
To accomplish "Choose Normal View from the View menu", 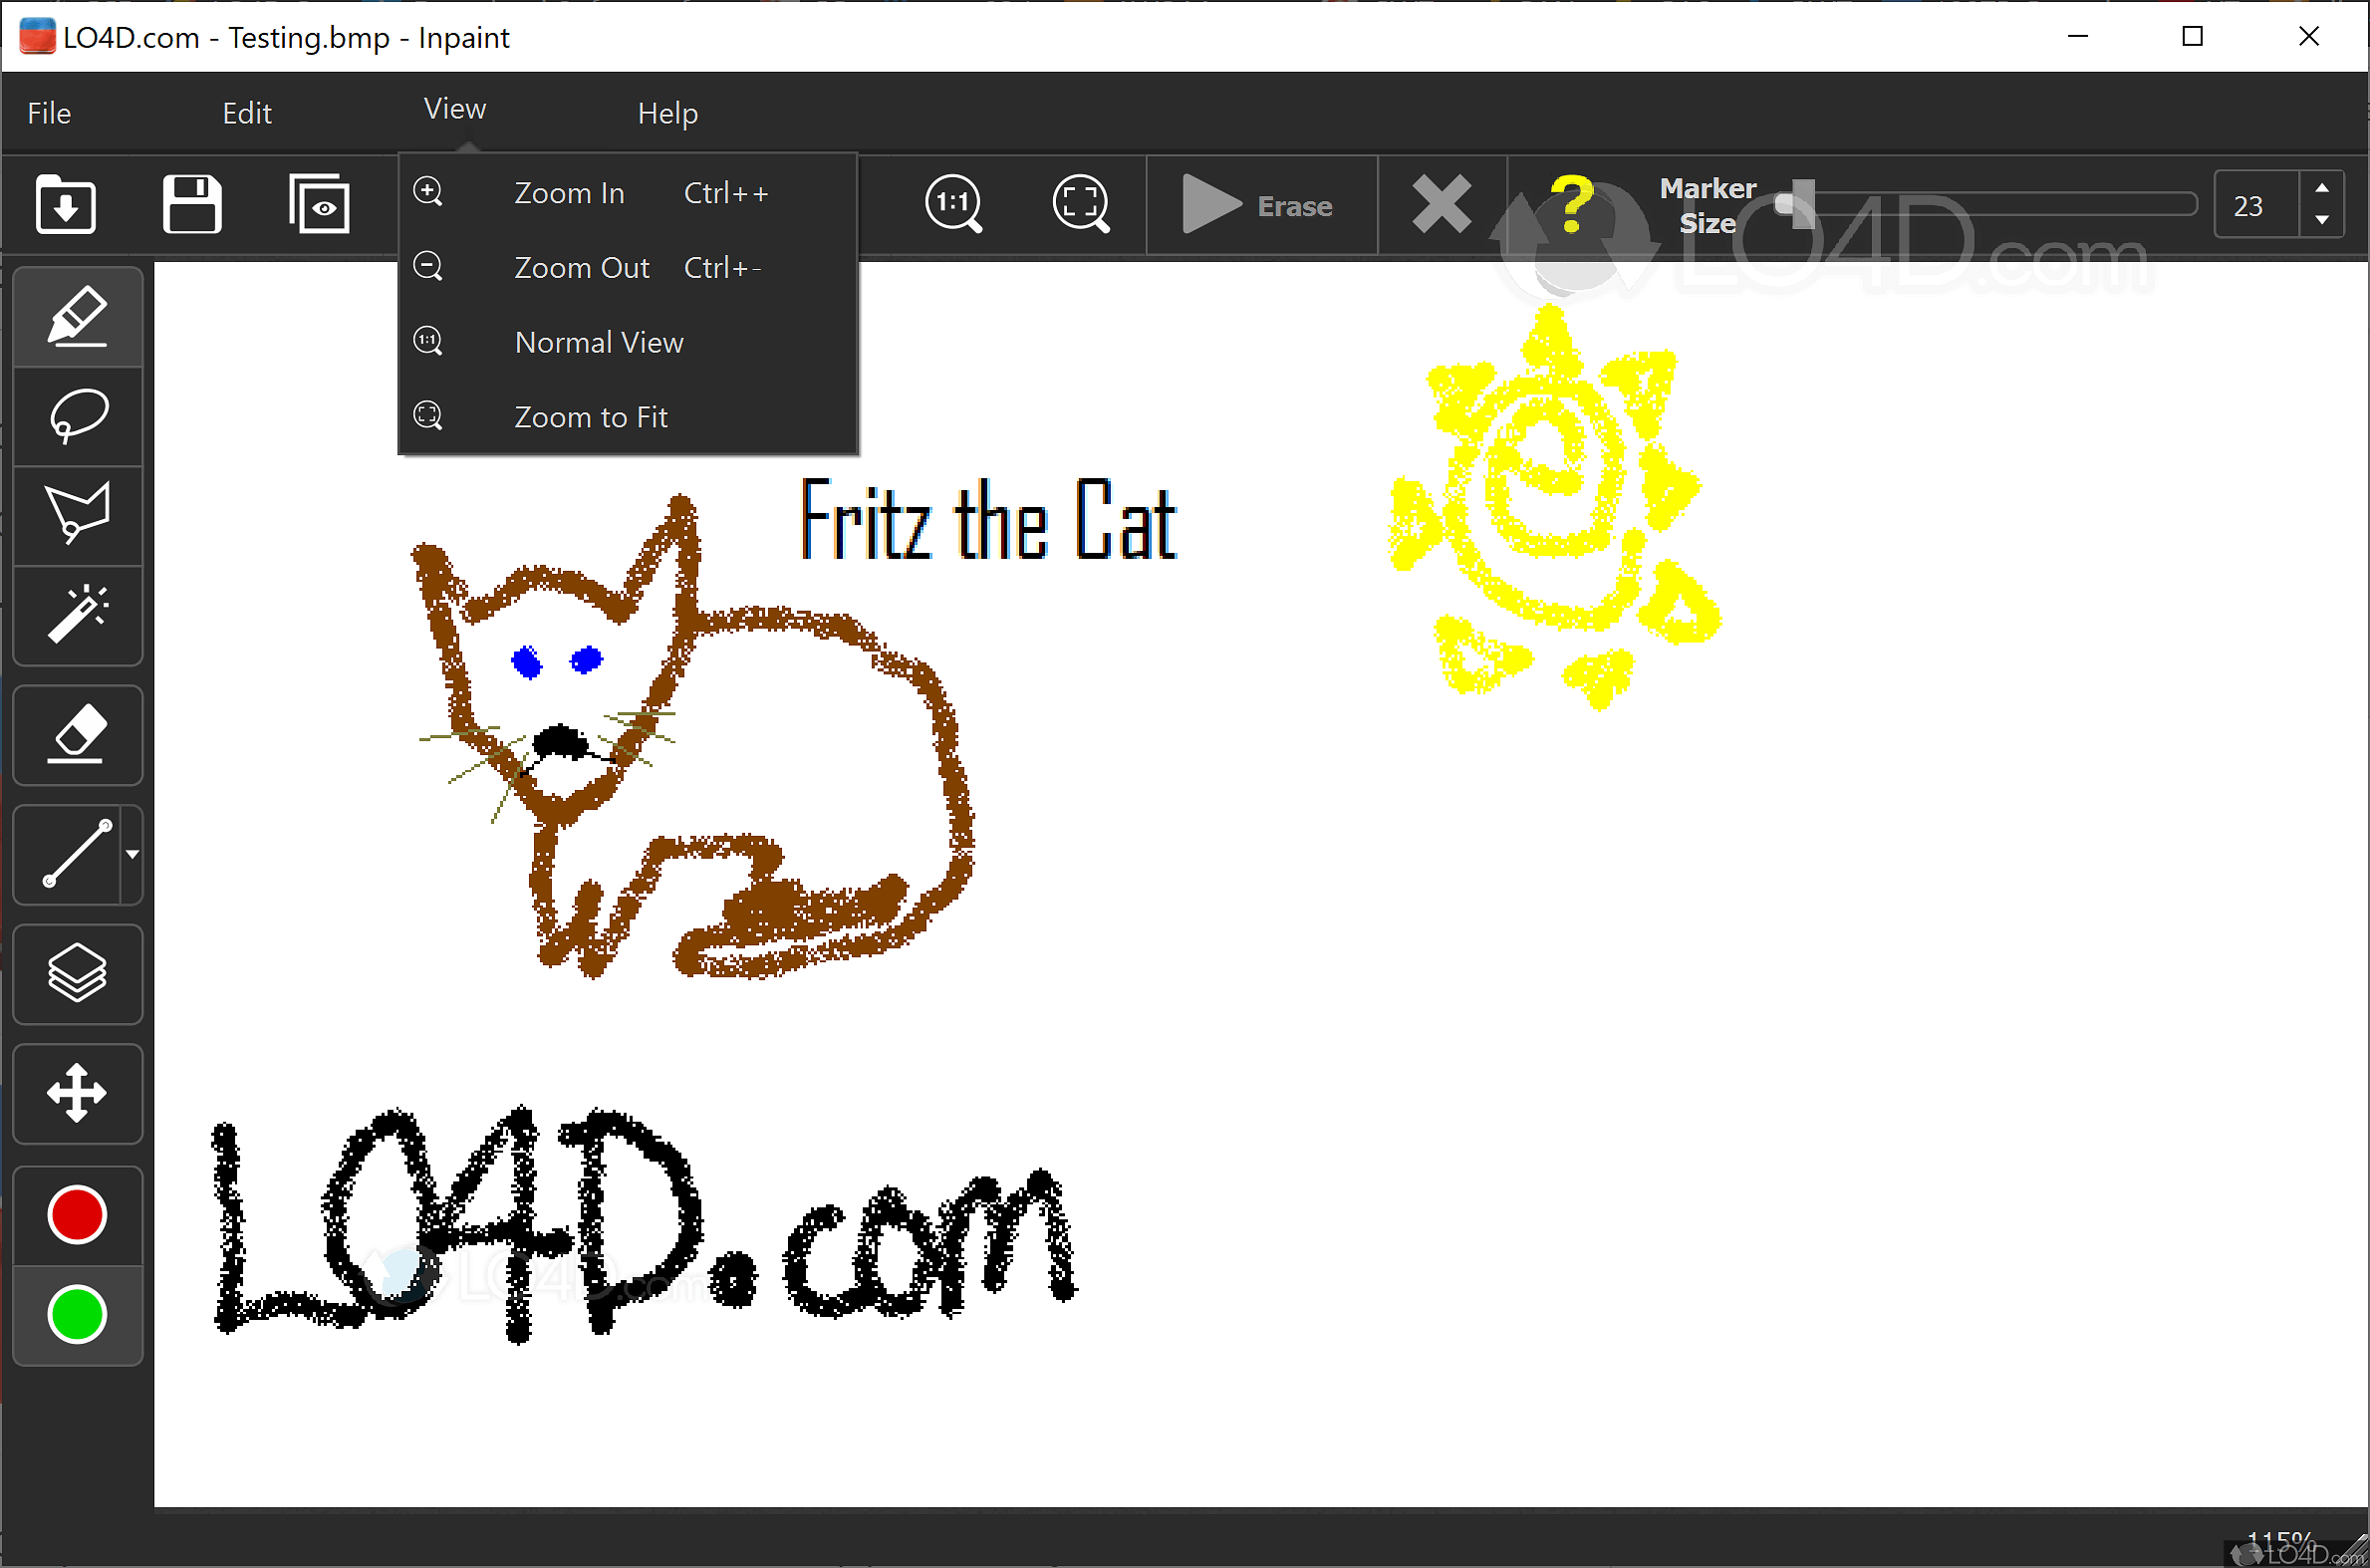I will click(598, 341).
